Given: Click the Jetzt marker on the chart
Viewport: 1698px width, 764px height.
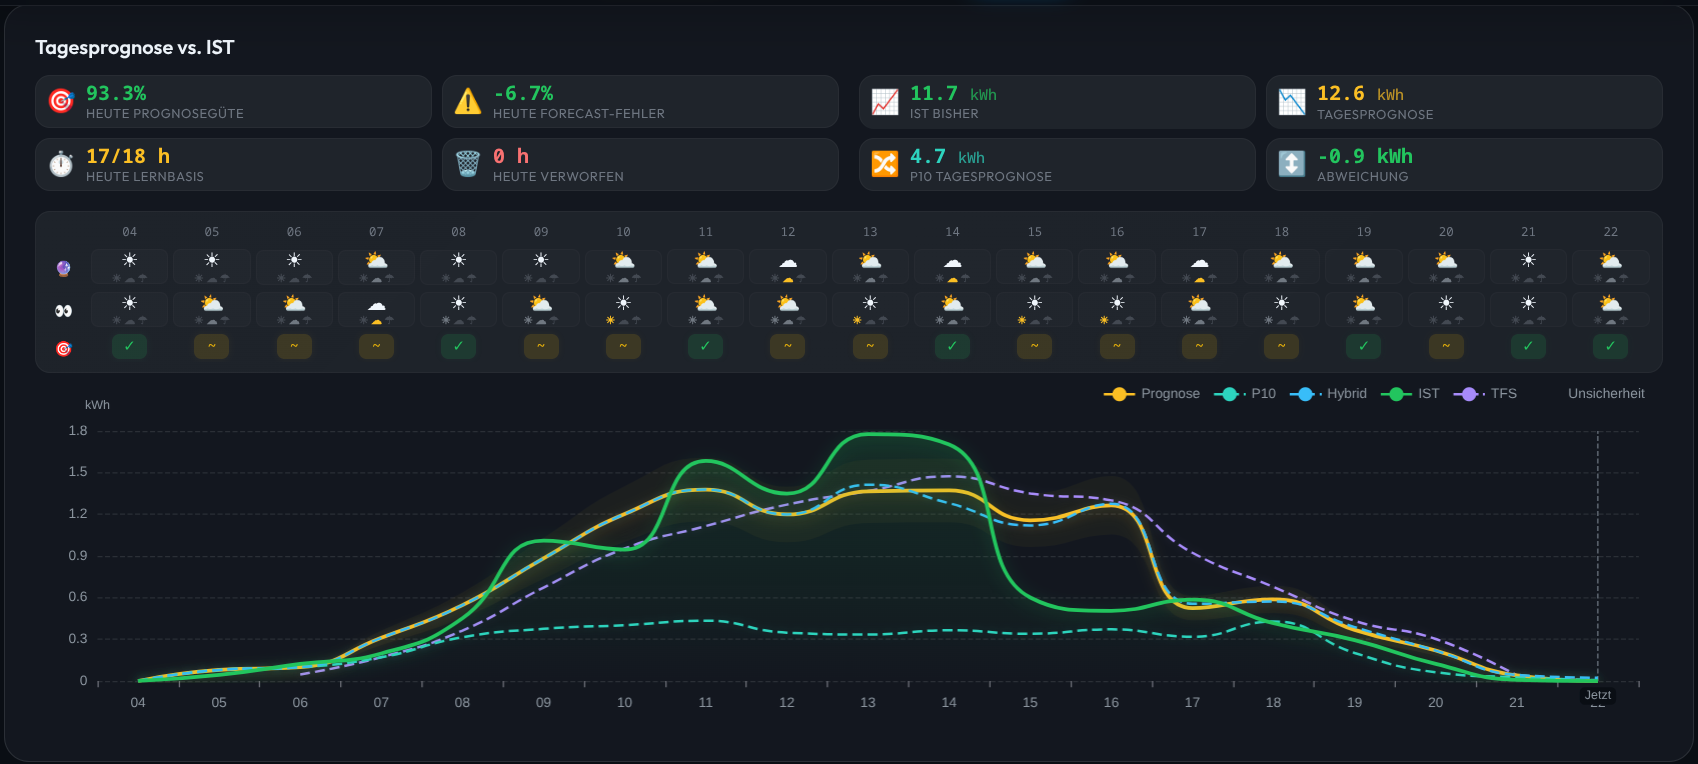Looking at the screenshot, I should pyautogui.click(x=1598, y=695).
